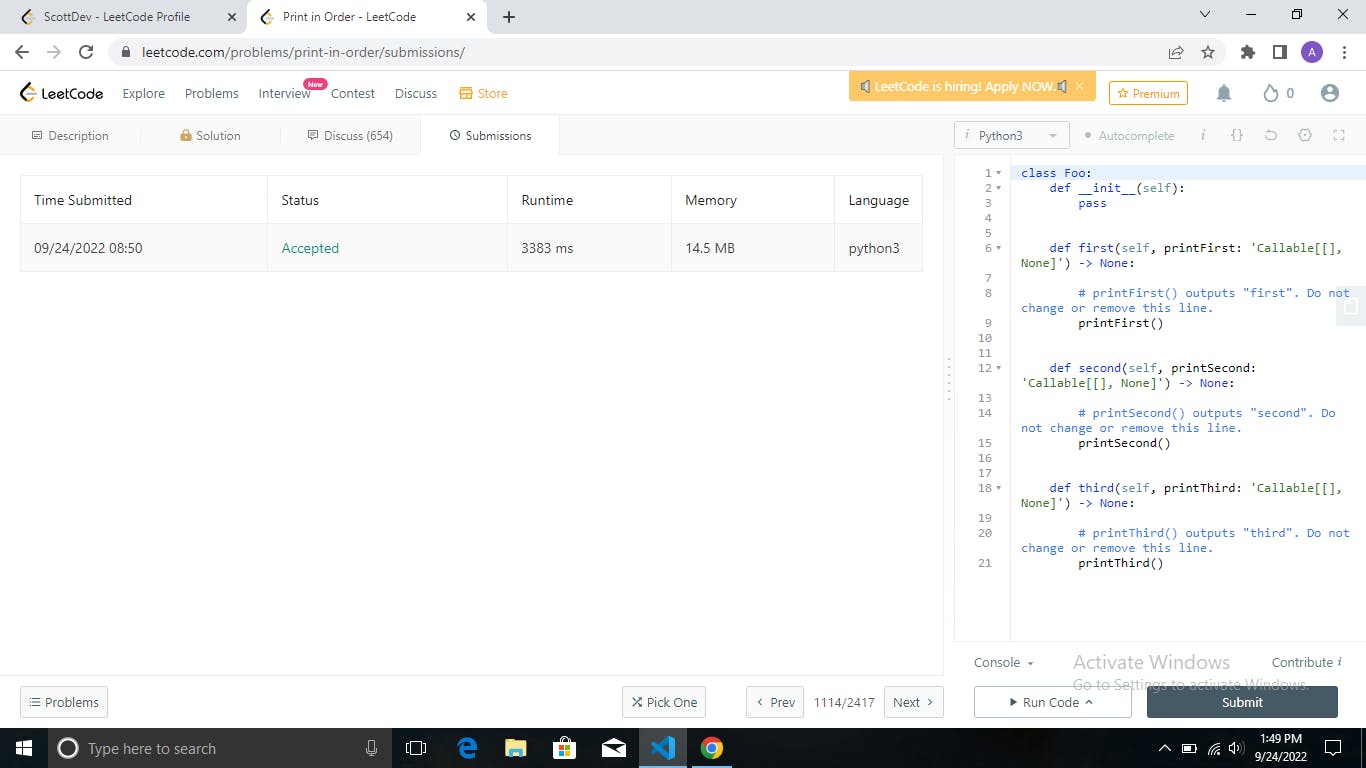The height and width of the screenshot is (768, 1366).
Task: Collapse __init__ fold arrow at line 2
Action: (998, 188)
